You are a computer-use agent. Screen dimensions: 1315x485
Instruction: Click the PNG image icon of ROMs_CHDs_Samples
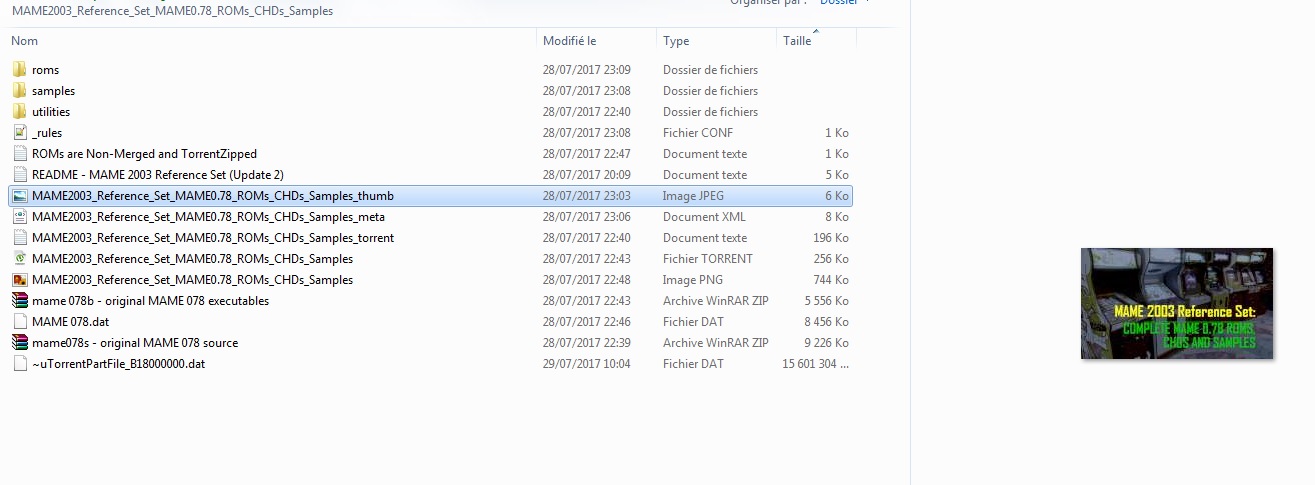(x=20, y=280)
